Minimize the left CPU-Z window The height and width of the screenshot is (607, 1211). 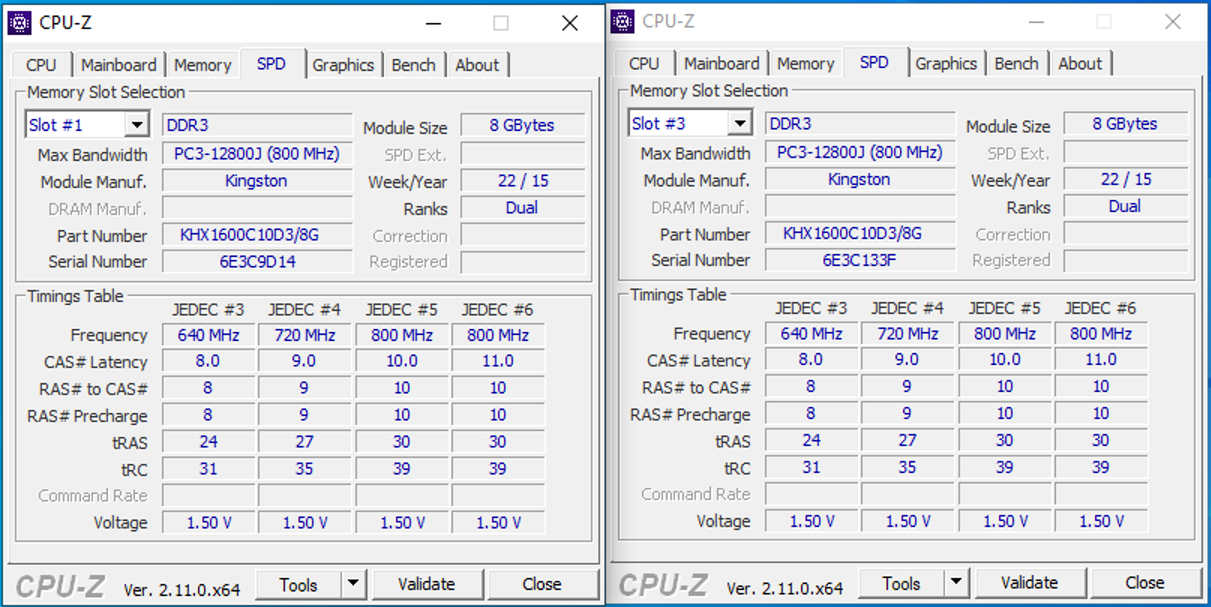pyautogui.click(x=433, y=23)
